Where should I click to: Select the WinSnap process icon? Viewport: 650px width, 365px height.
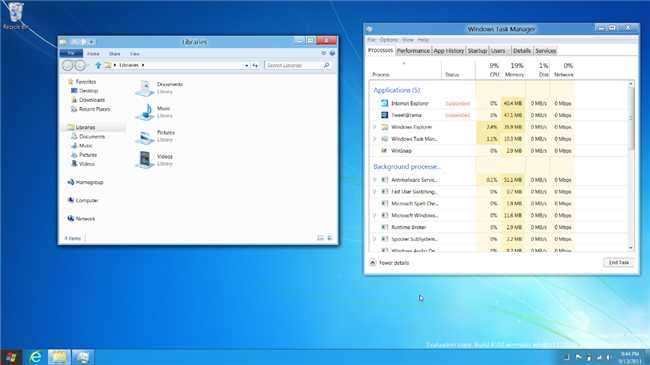(x=384, y=151)
